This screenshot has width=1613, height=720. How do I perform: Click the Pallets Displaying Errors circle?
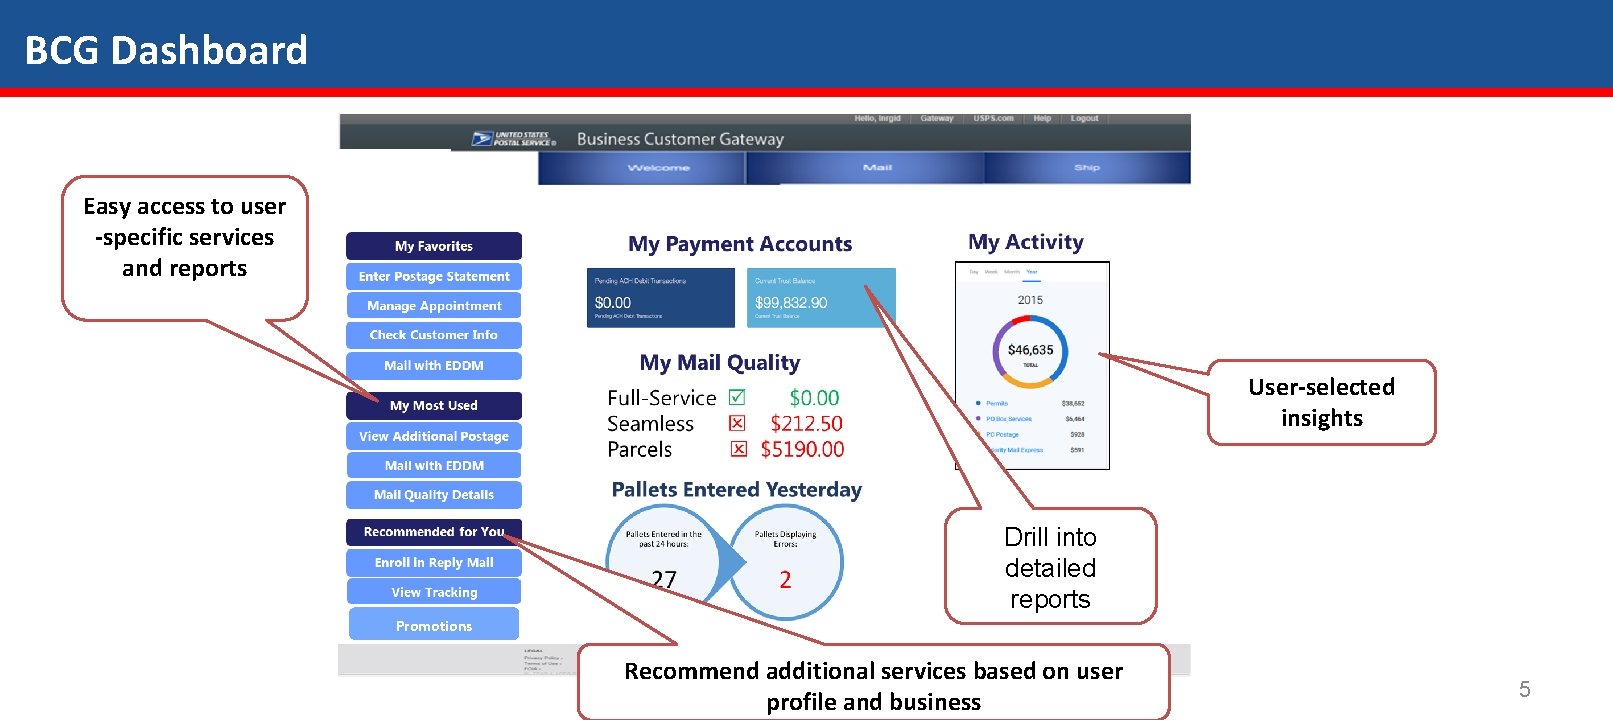[x=786, y=563]
